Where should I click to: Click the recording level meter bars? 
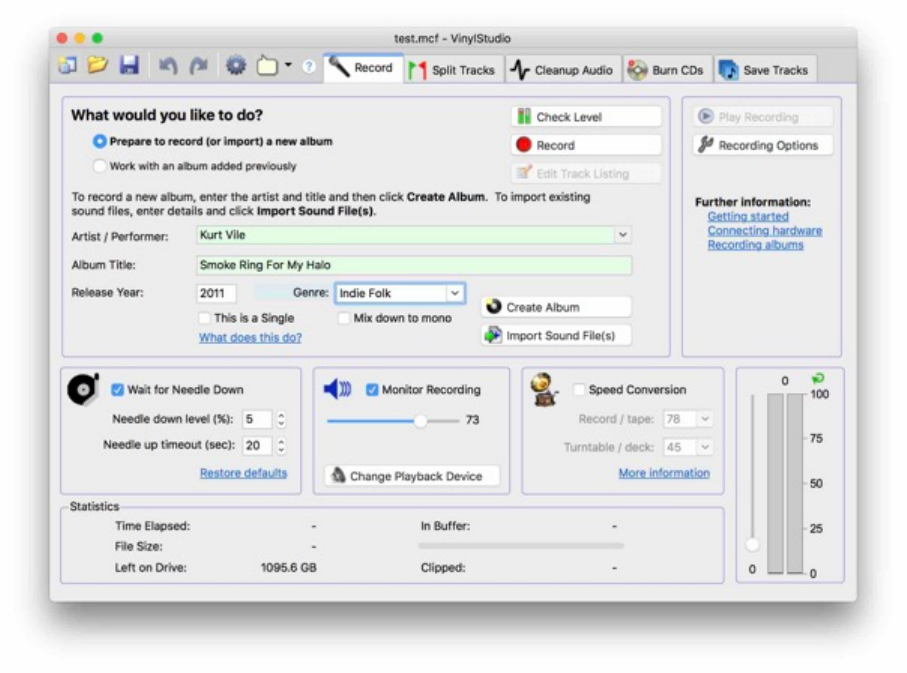(786, 483)
